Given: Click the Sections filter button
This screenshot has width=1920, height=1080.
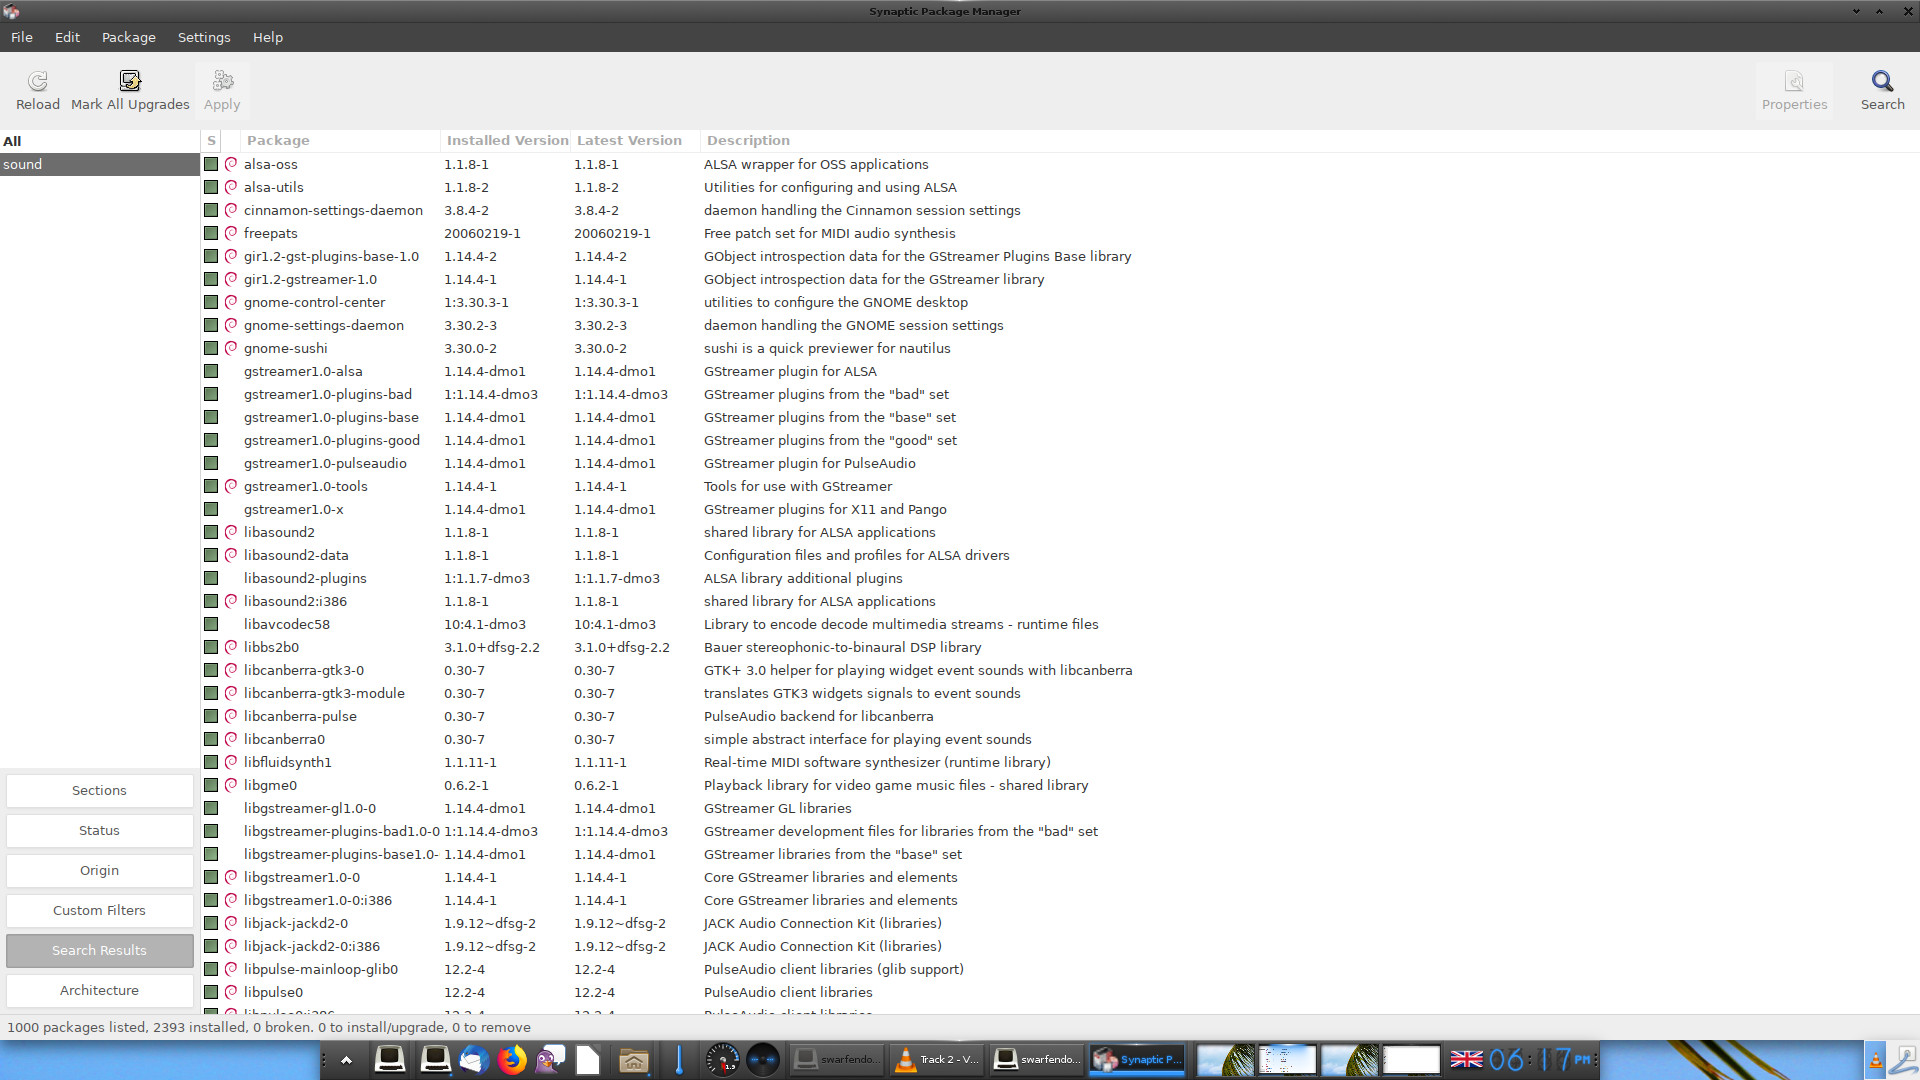Looking at the screenshot, I should pos(99,790).
